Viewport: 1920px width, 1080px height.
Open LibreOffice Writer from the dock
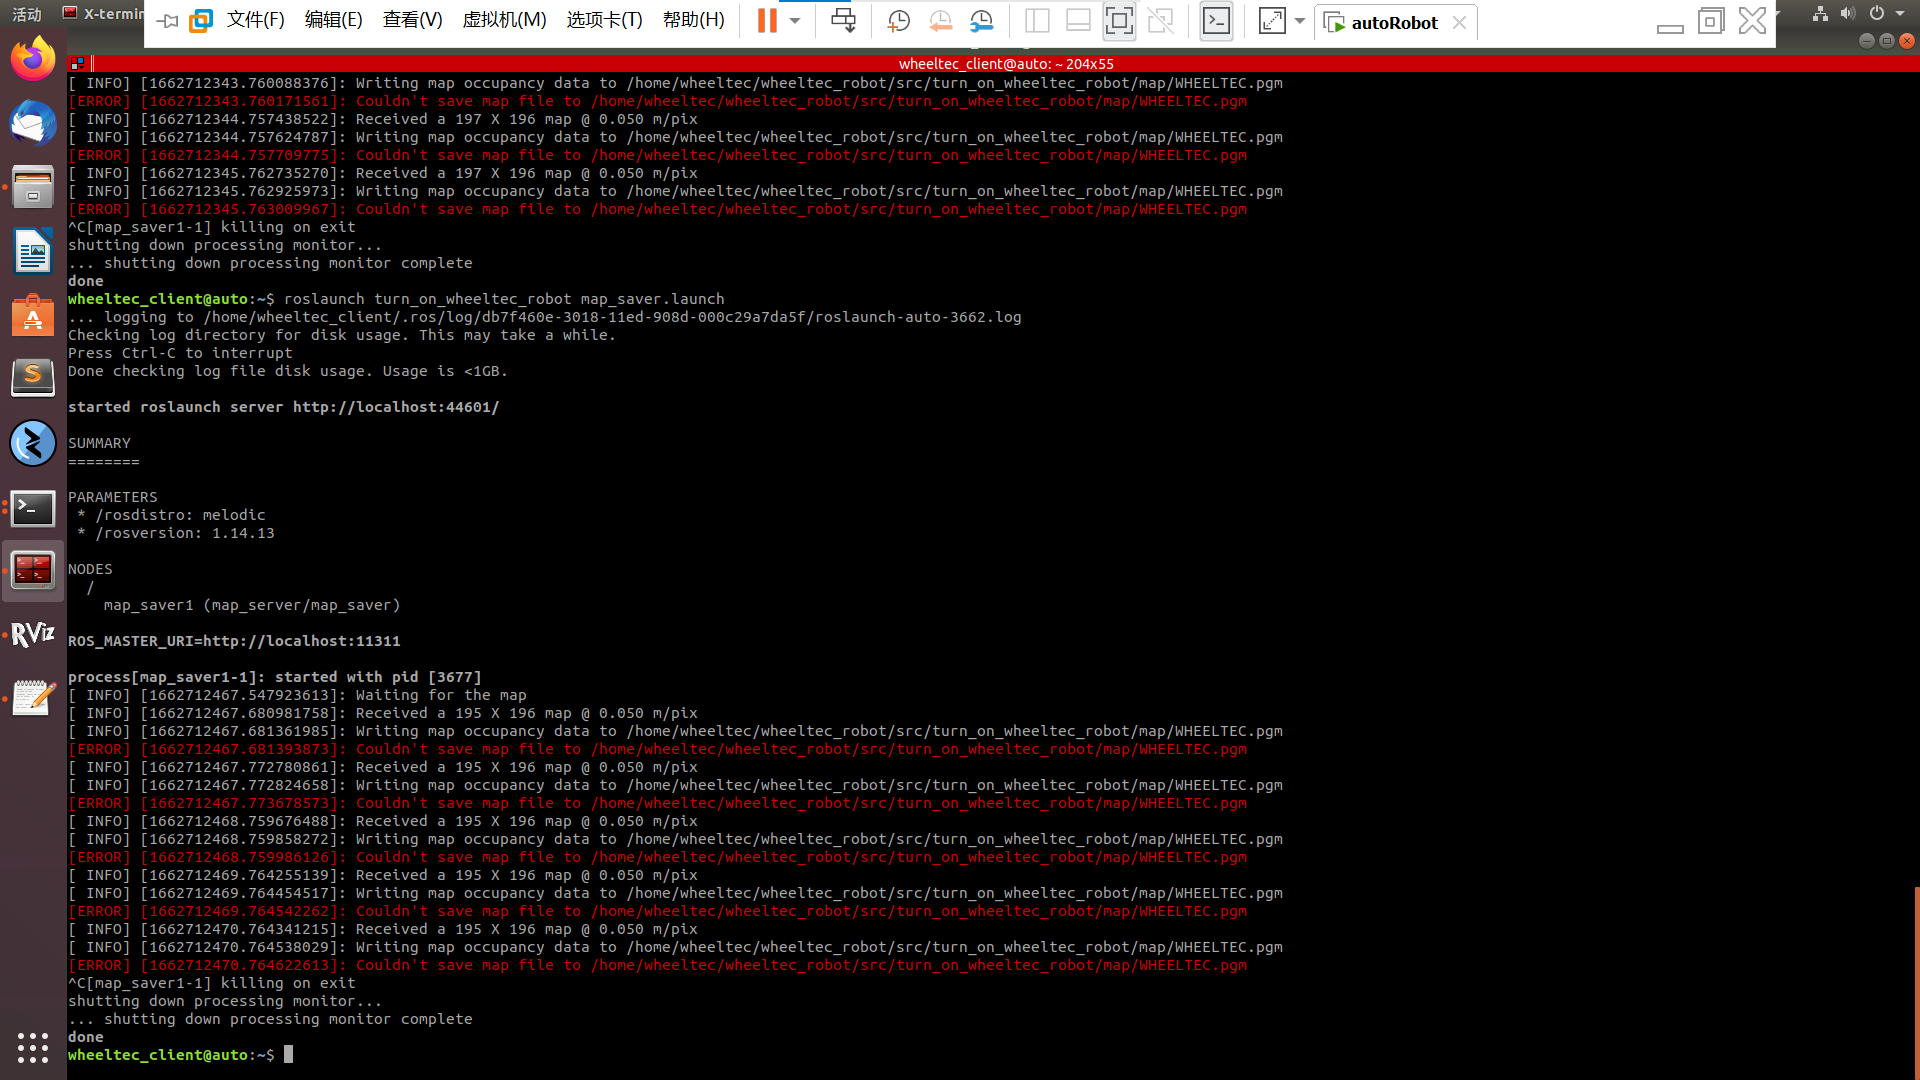click(x=33, y=251)
